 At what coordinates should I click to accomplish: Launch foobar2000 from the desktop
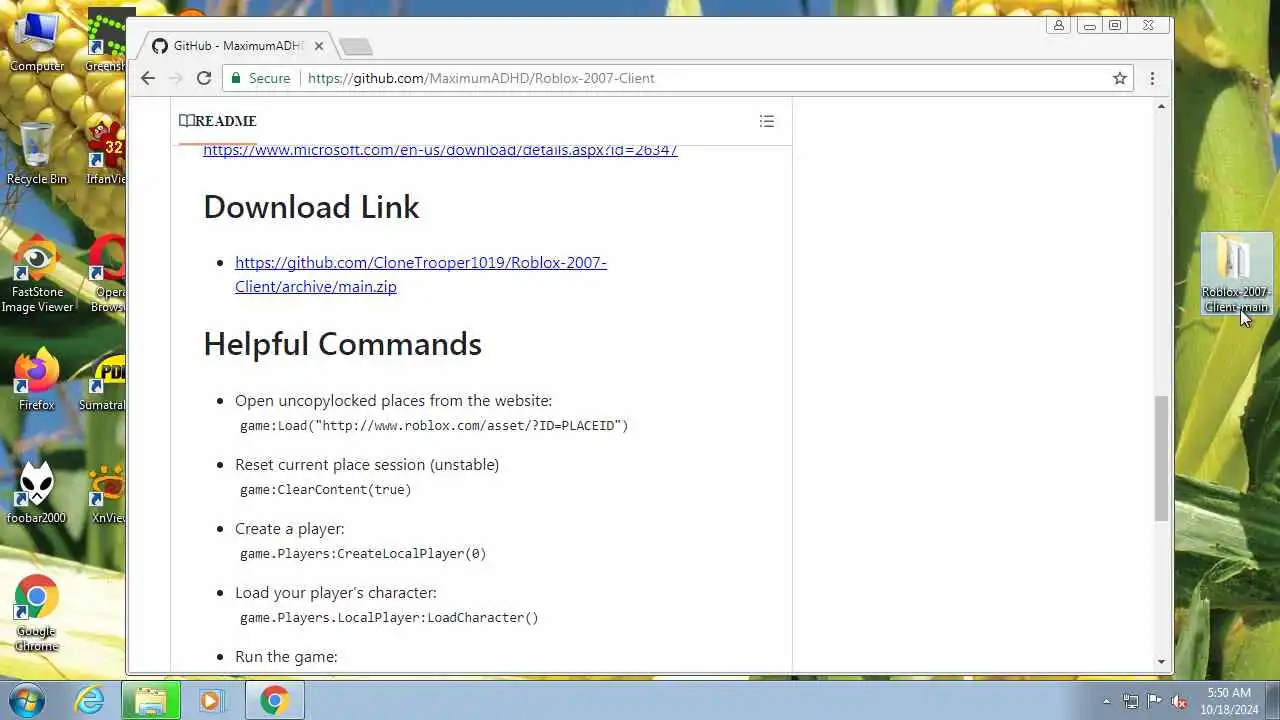pos(37,493)
